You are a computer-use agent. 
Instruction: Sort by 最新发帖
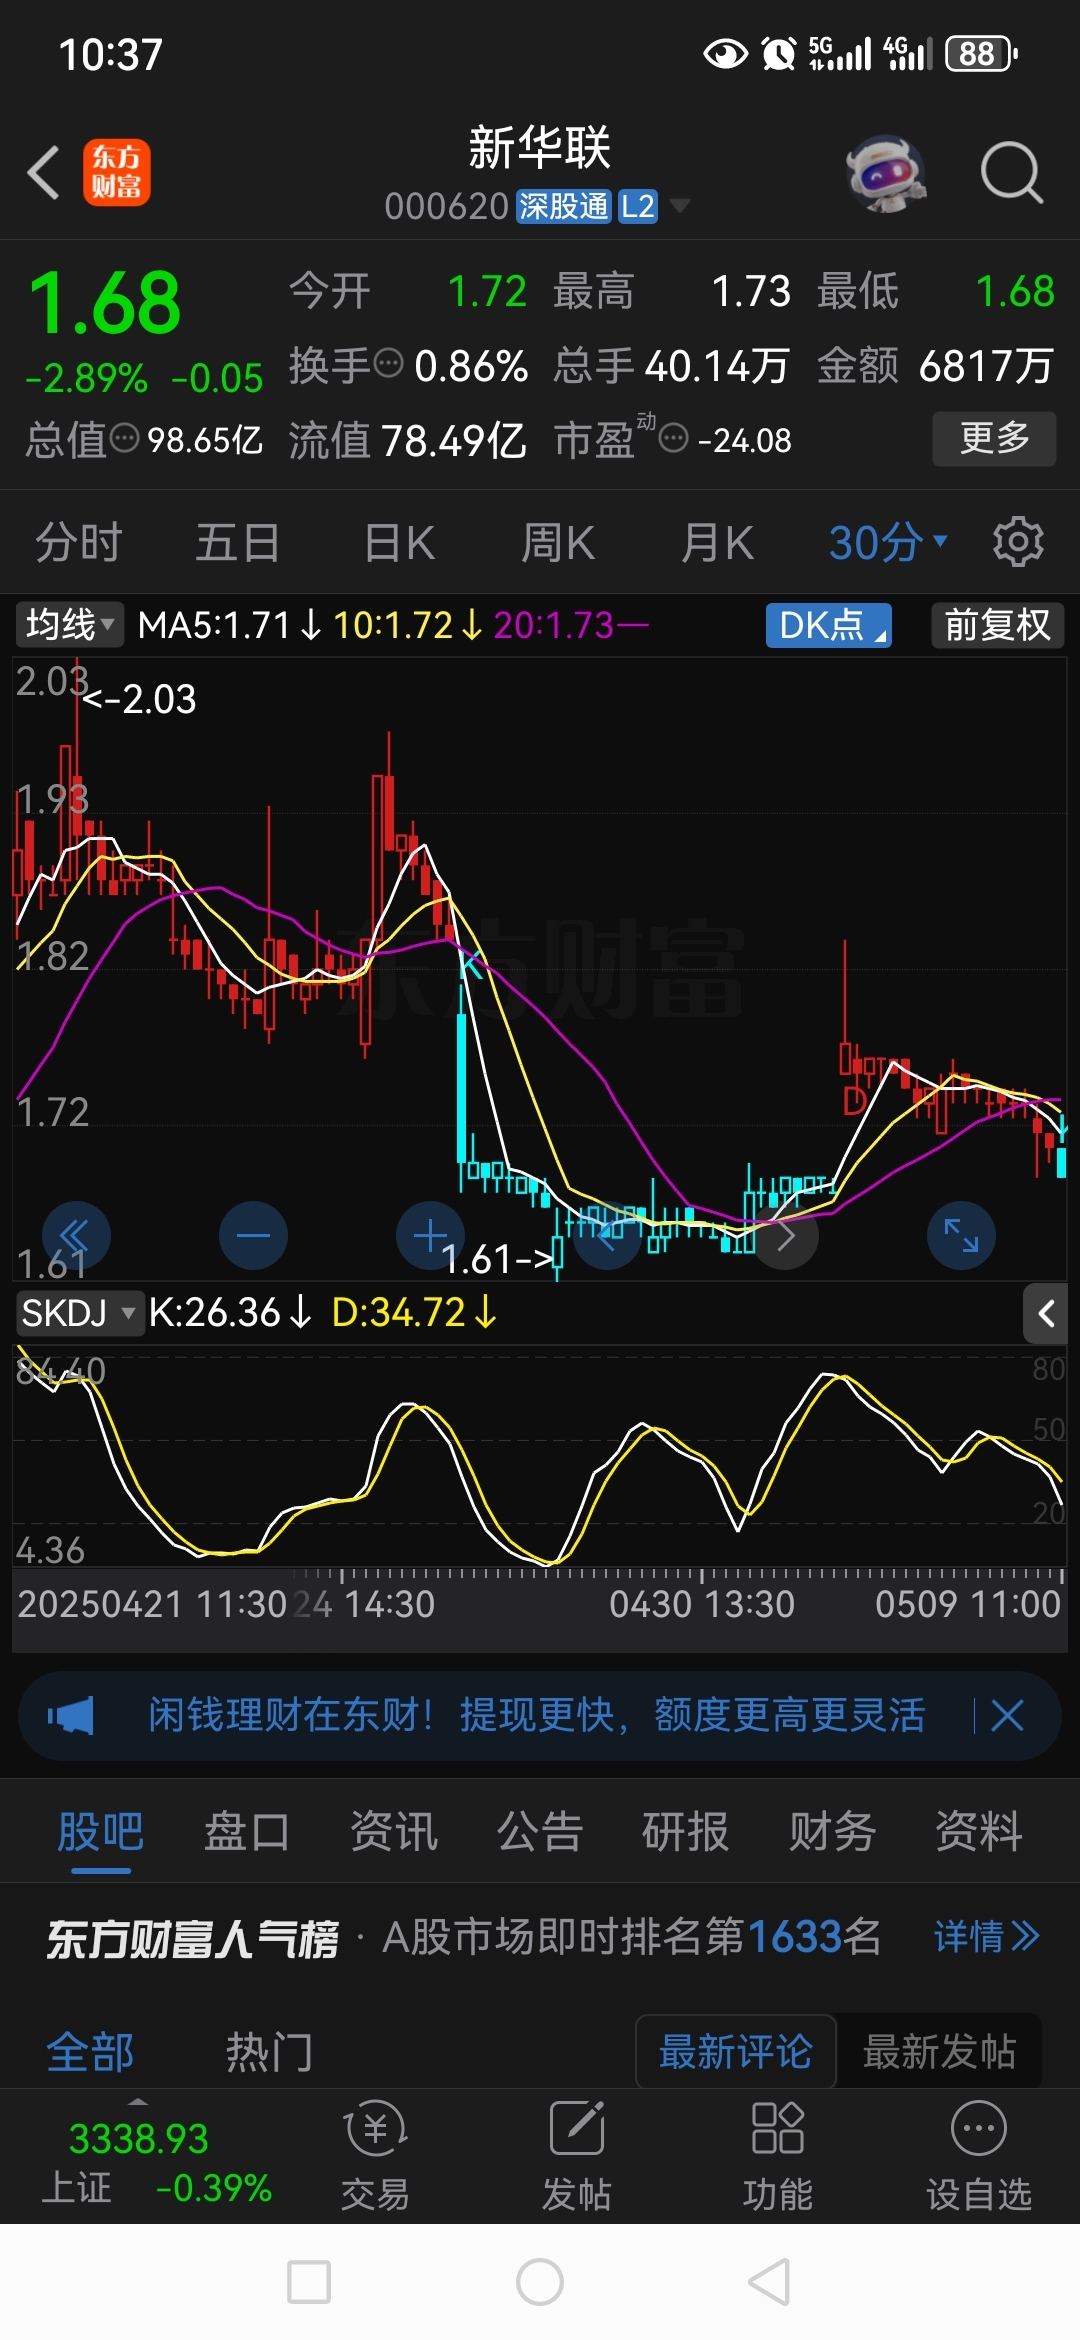pyautogui.click(x=939, y=2052)
